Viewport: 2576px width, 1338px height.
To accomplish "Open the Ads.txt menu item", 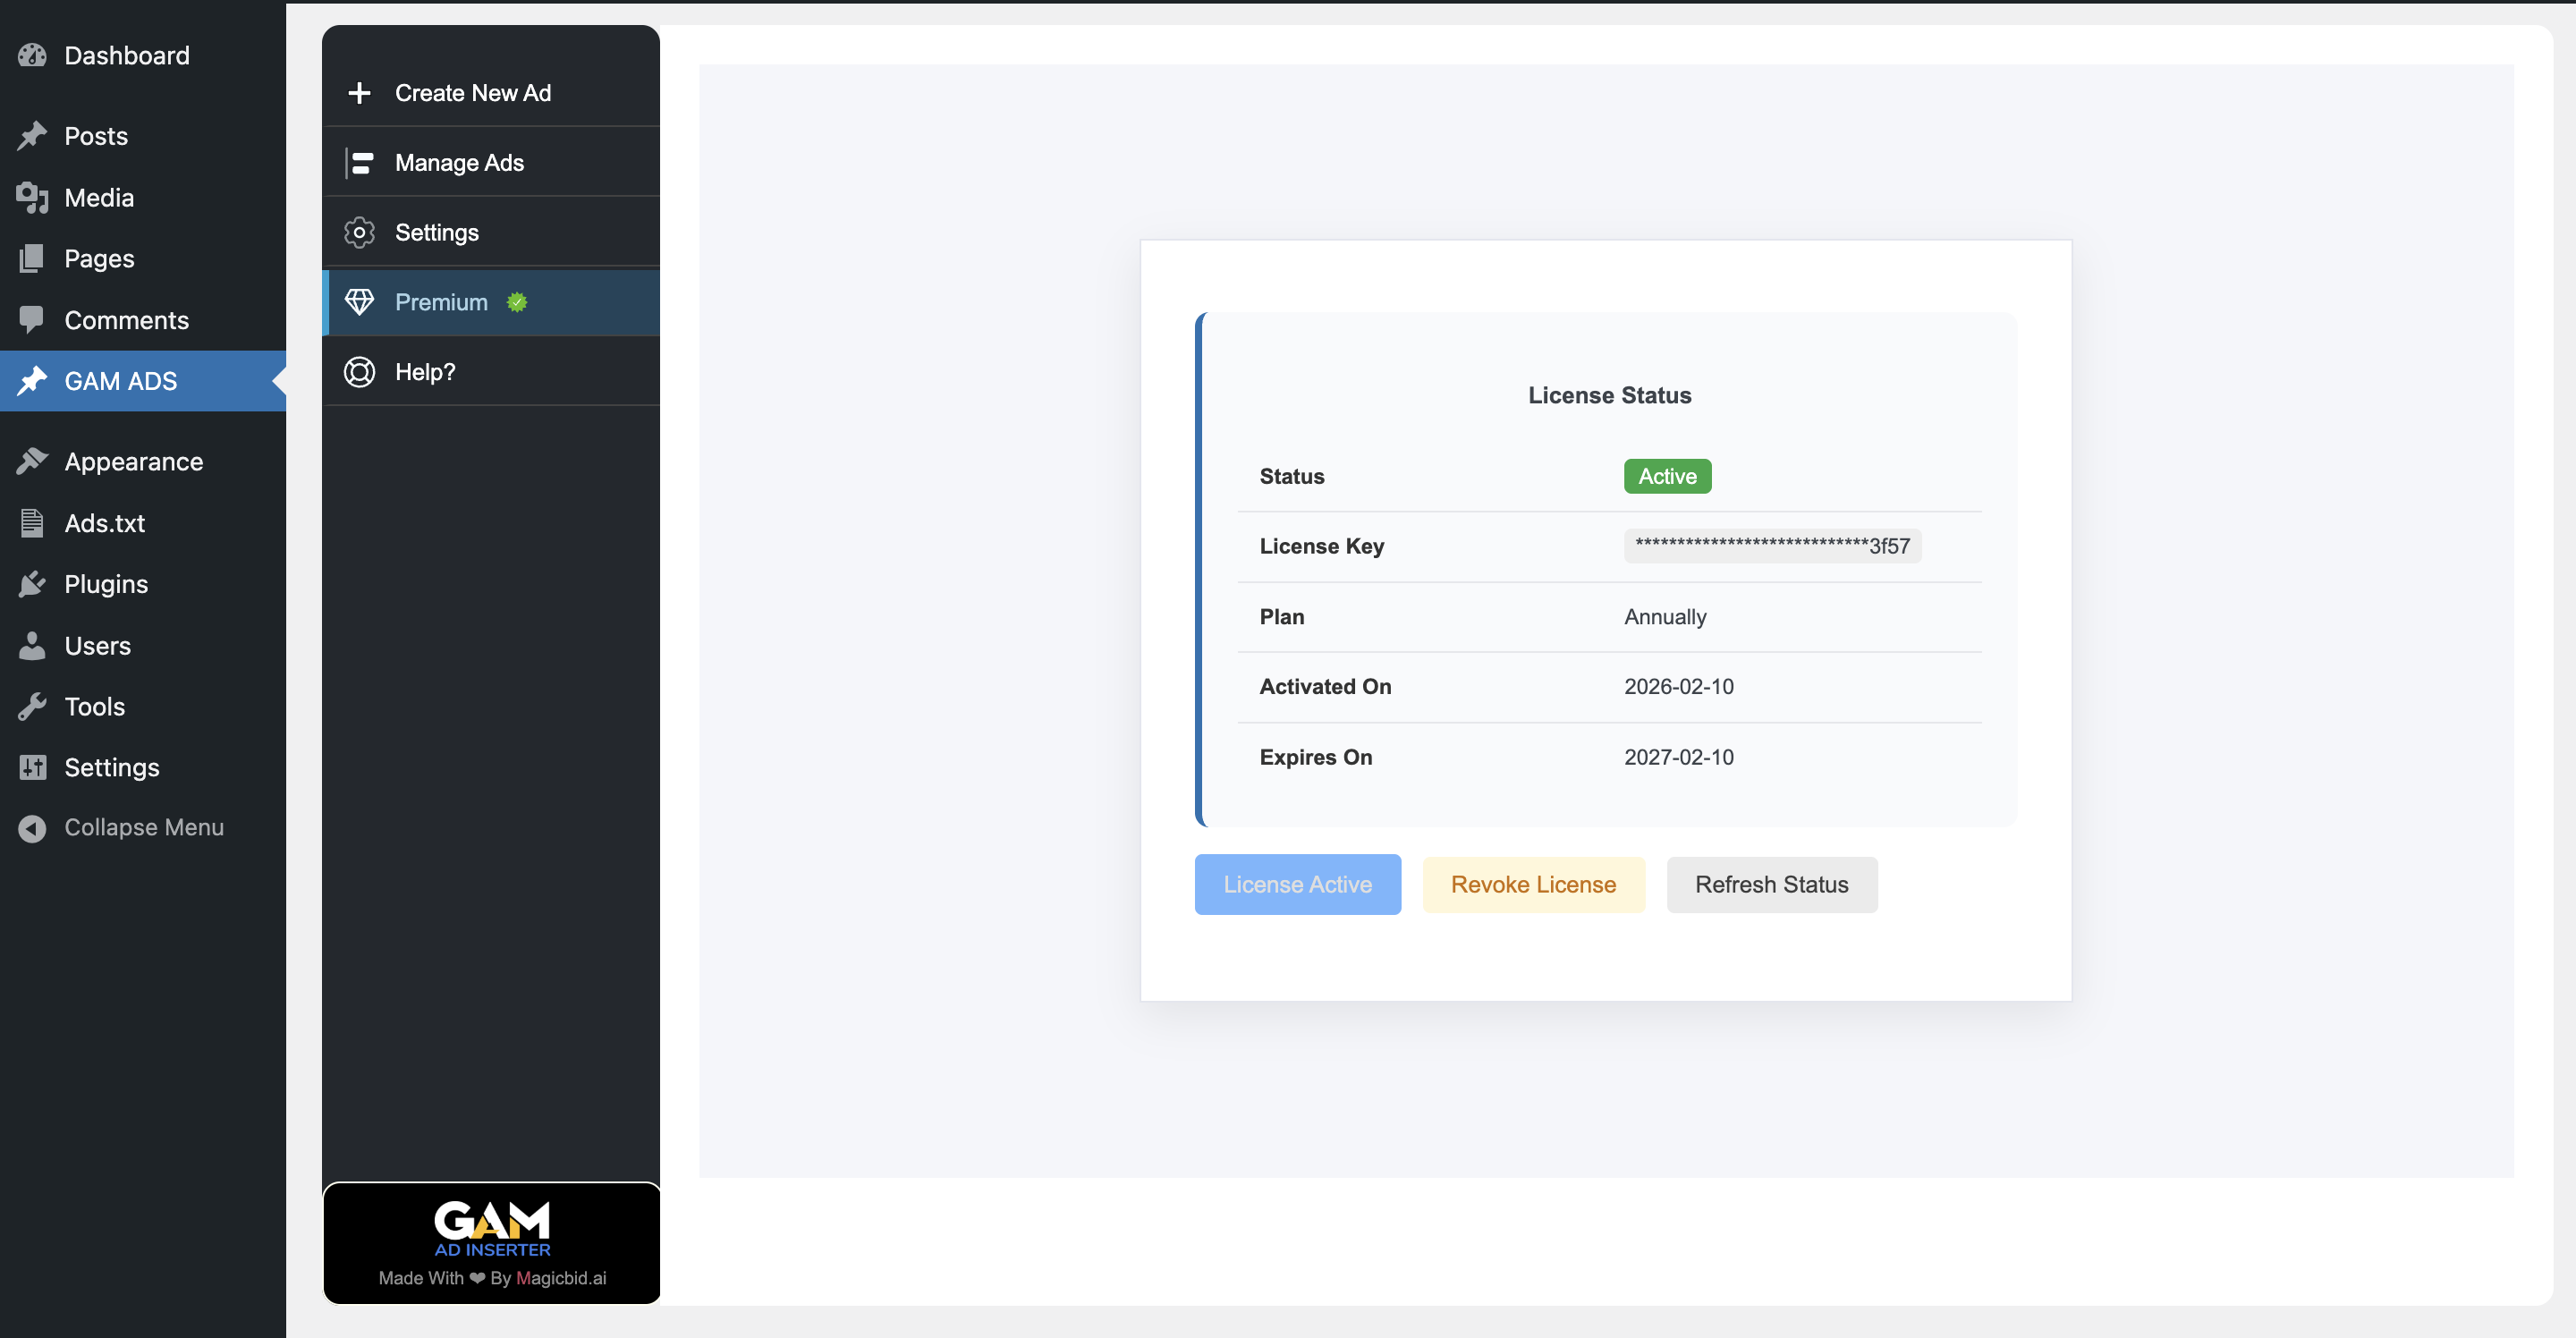I will coord(104,523).
